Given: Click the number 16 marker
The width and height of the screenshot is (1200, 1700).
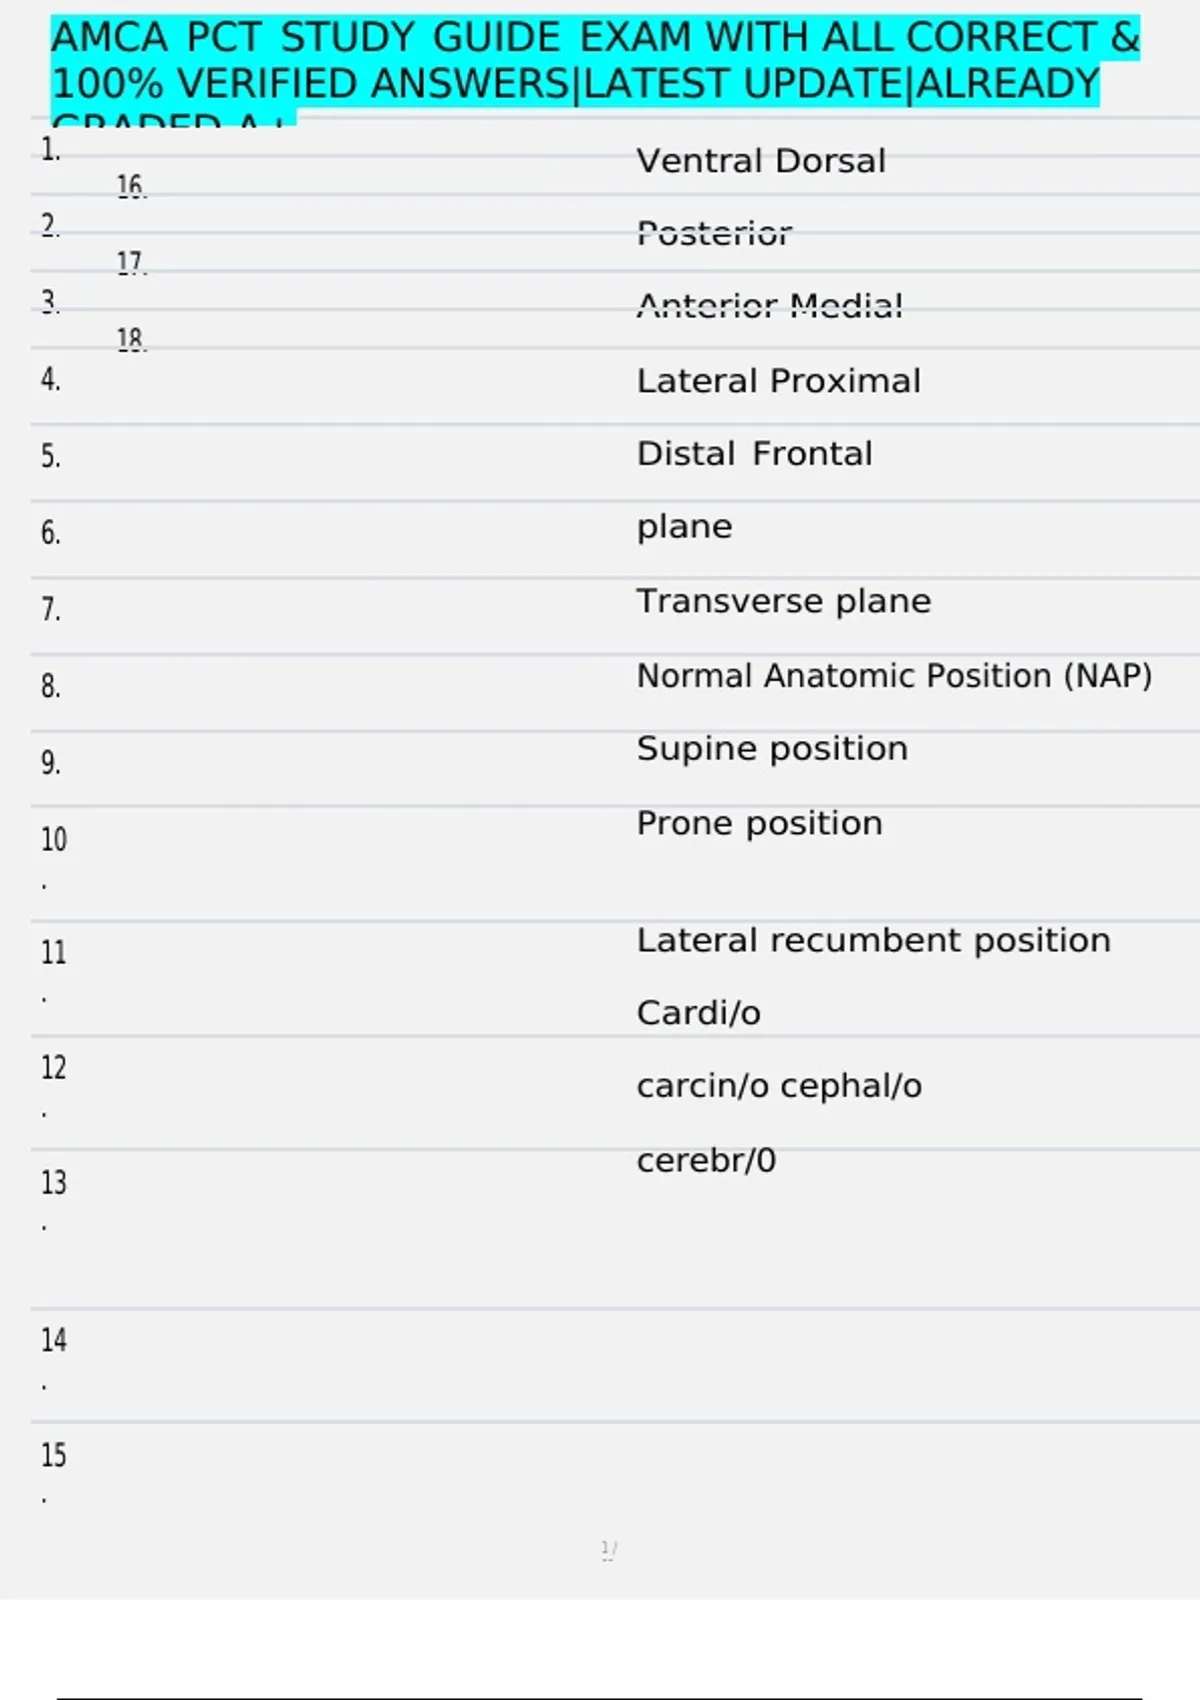Looking at the screenshot, I should click(x=131, y=186).
